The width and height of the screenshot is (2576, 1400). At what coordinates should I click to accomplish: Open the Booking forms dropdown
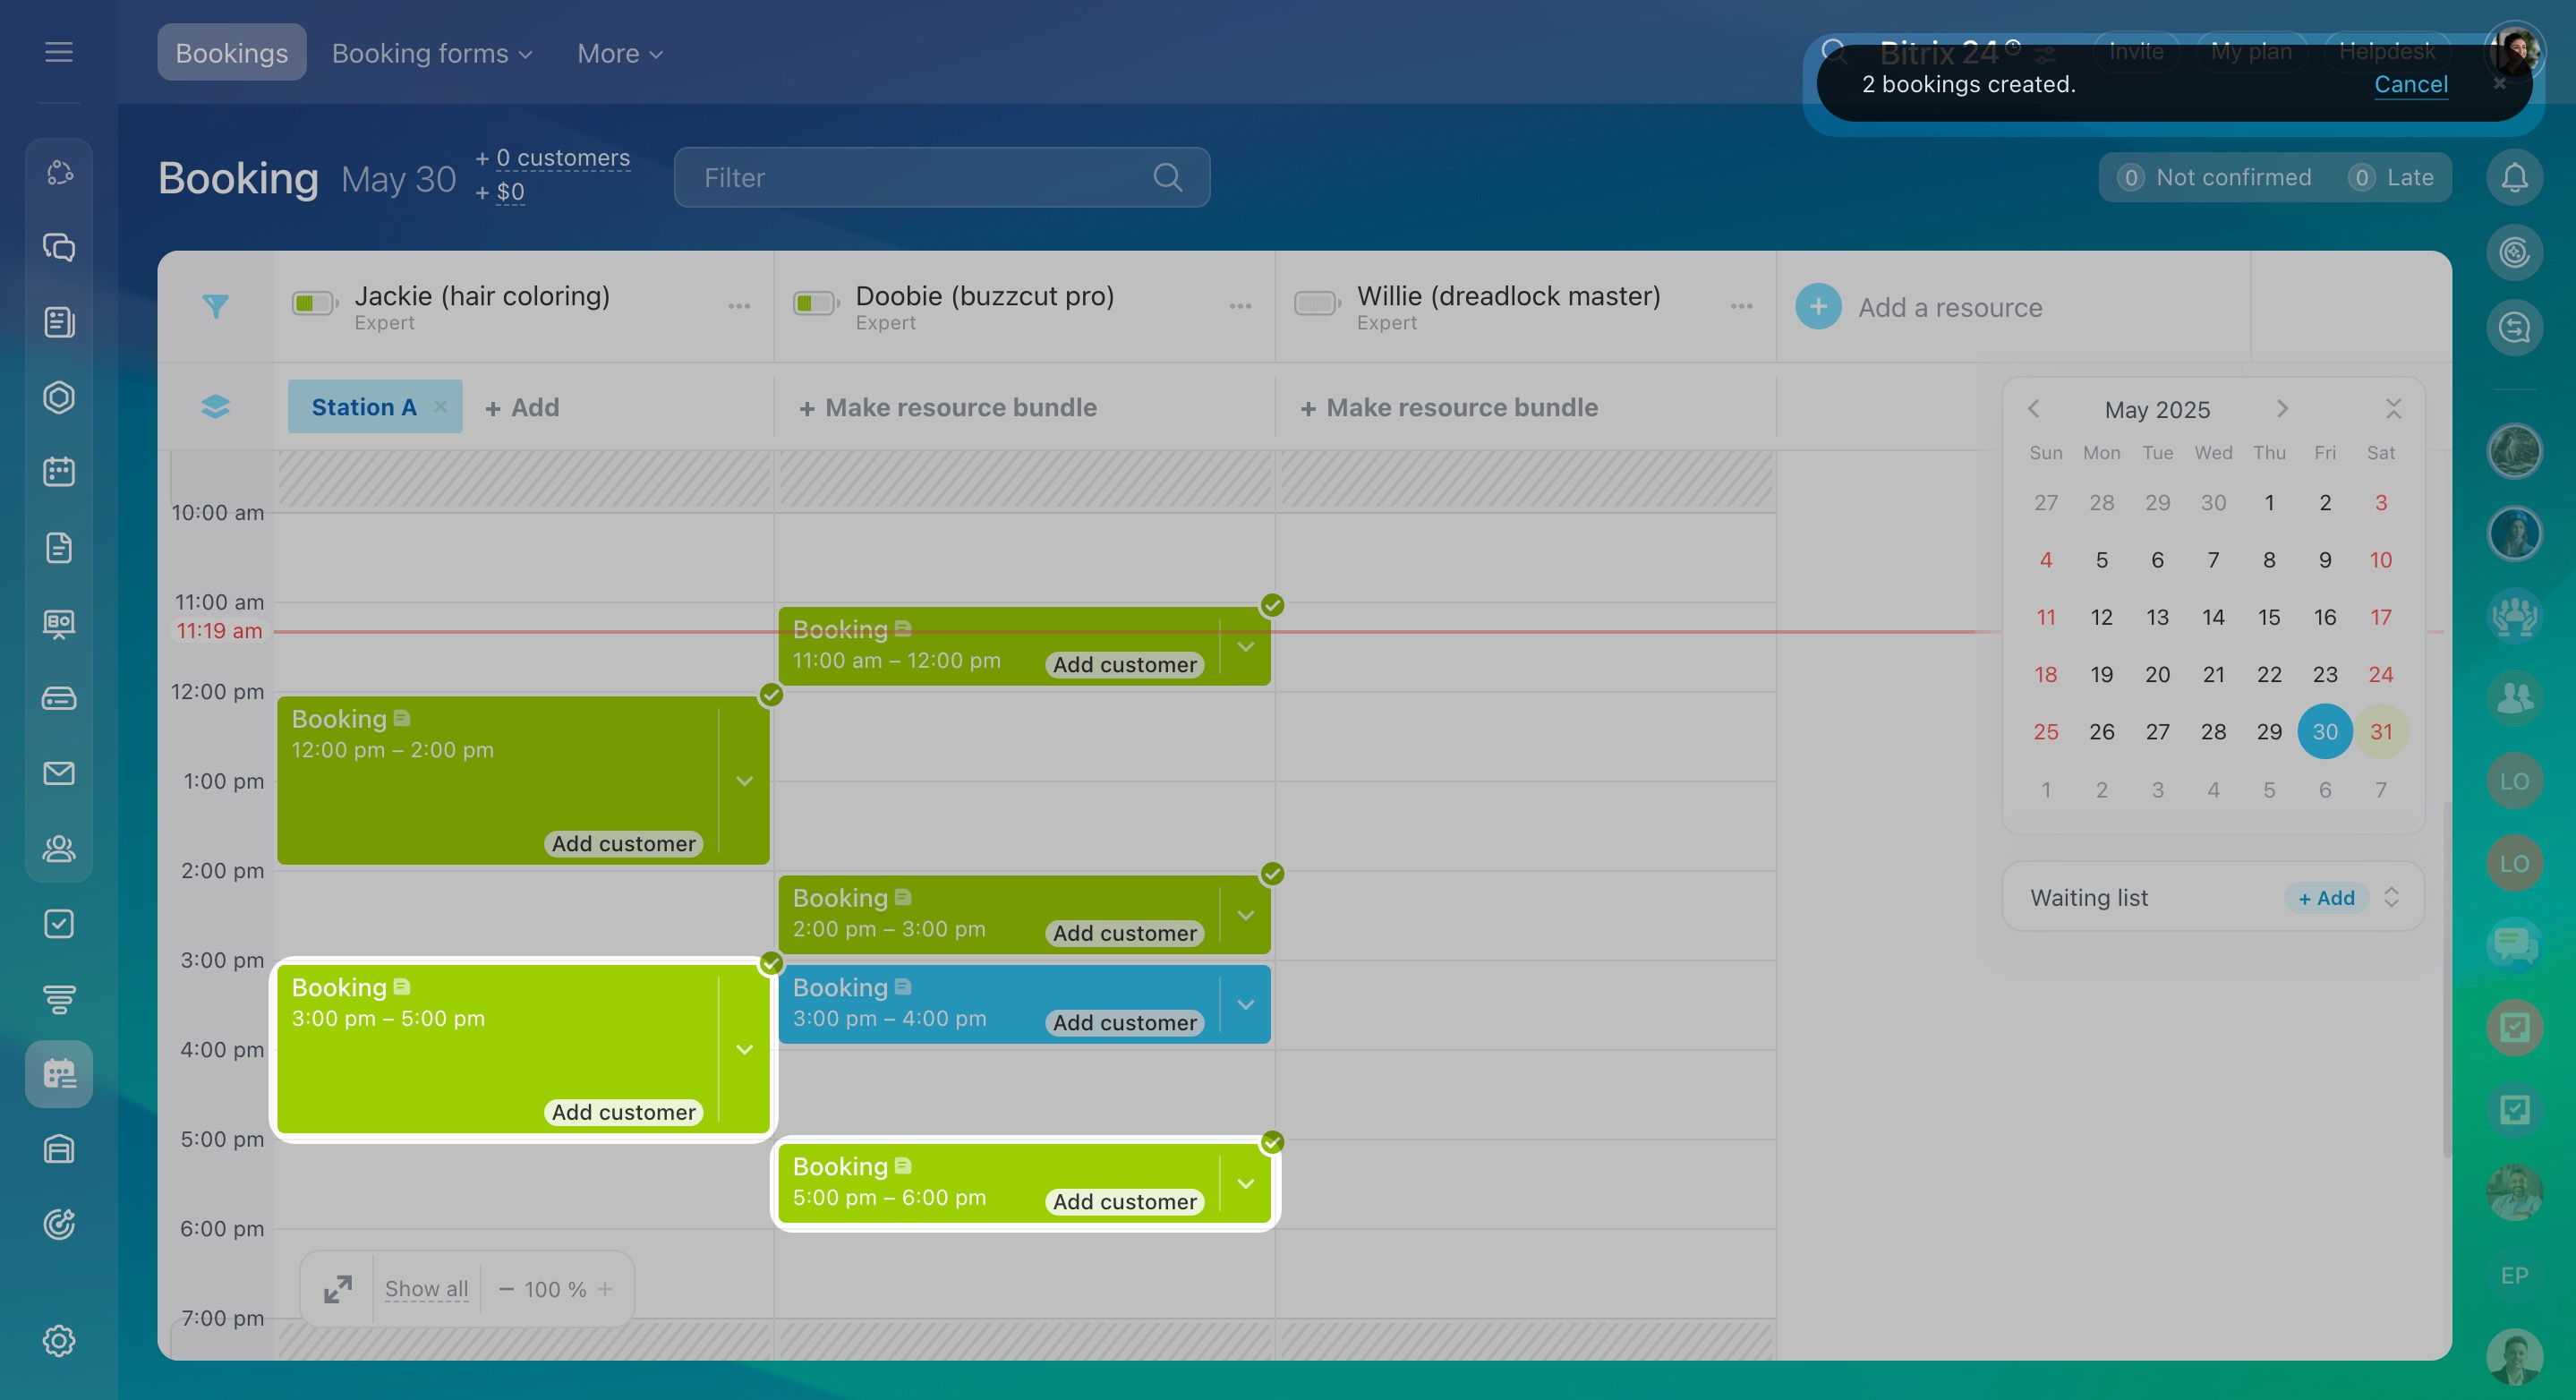click(x=431, y=53)
